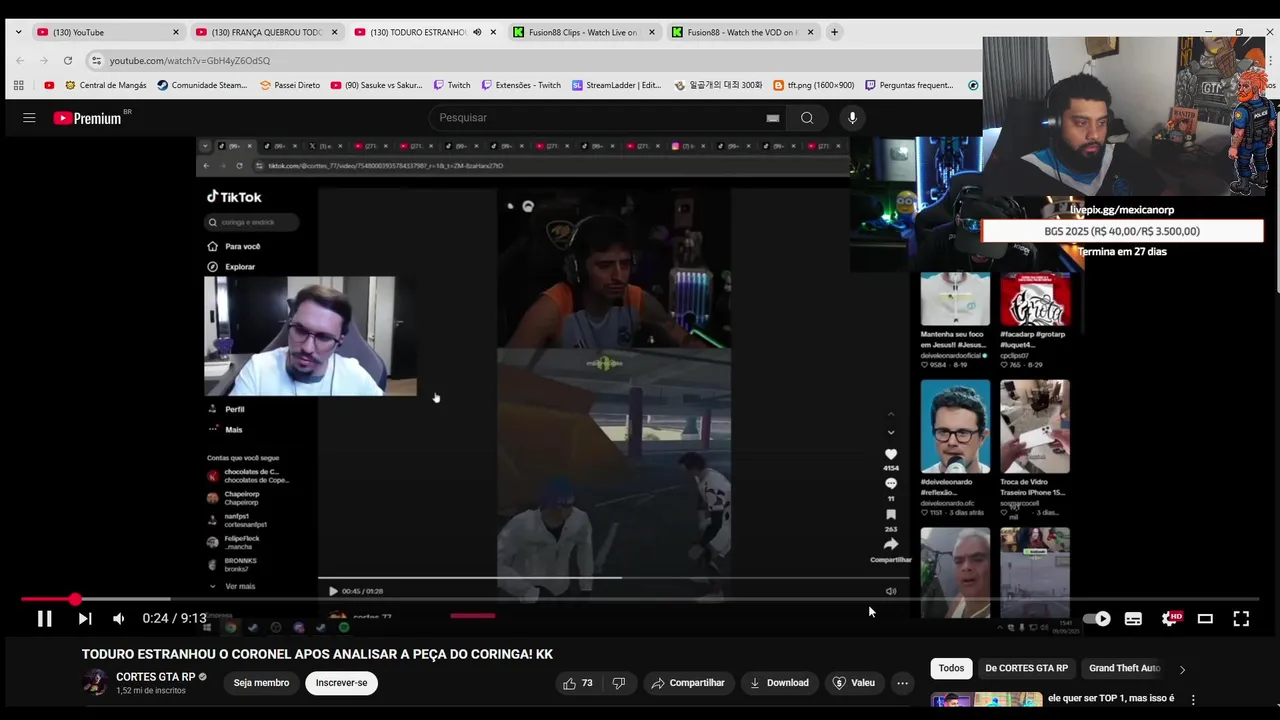Open tft.png (1600×900) bookmark
The image size is (1280, 720).
813,85
